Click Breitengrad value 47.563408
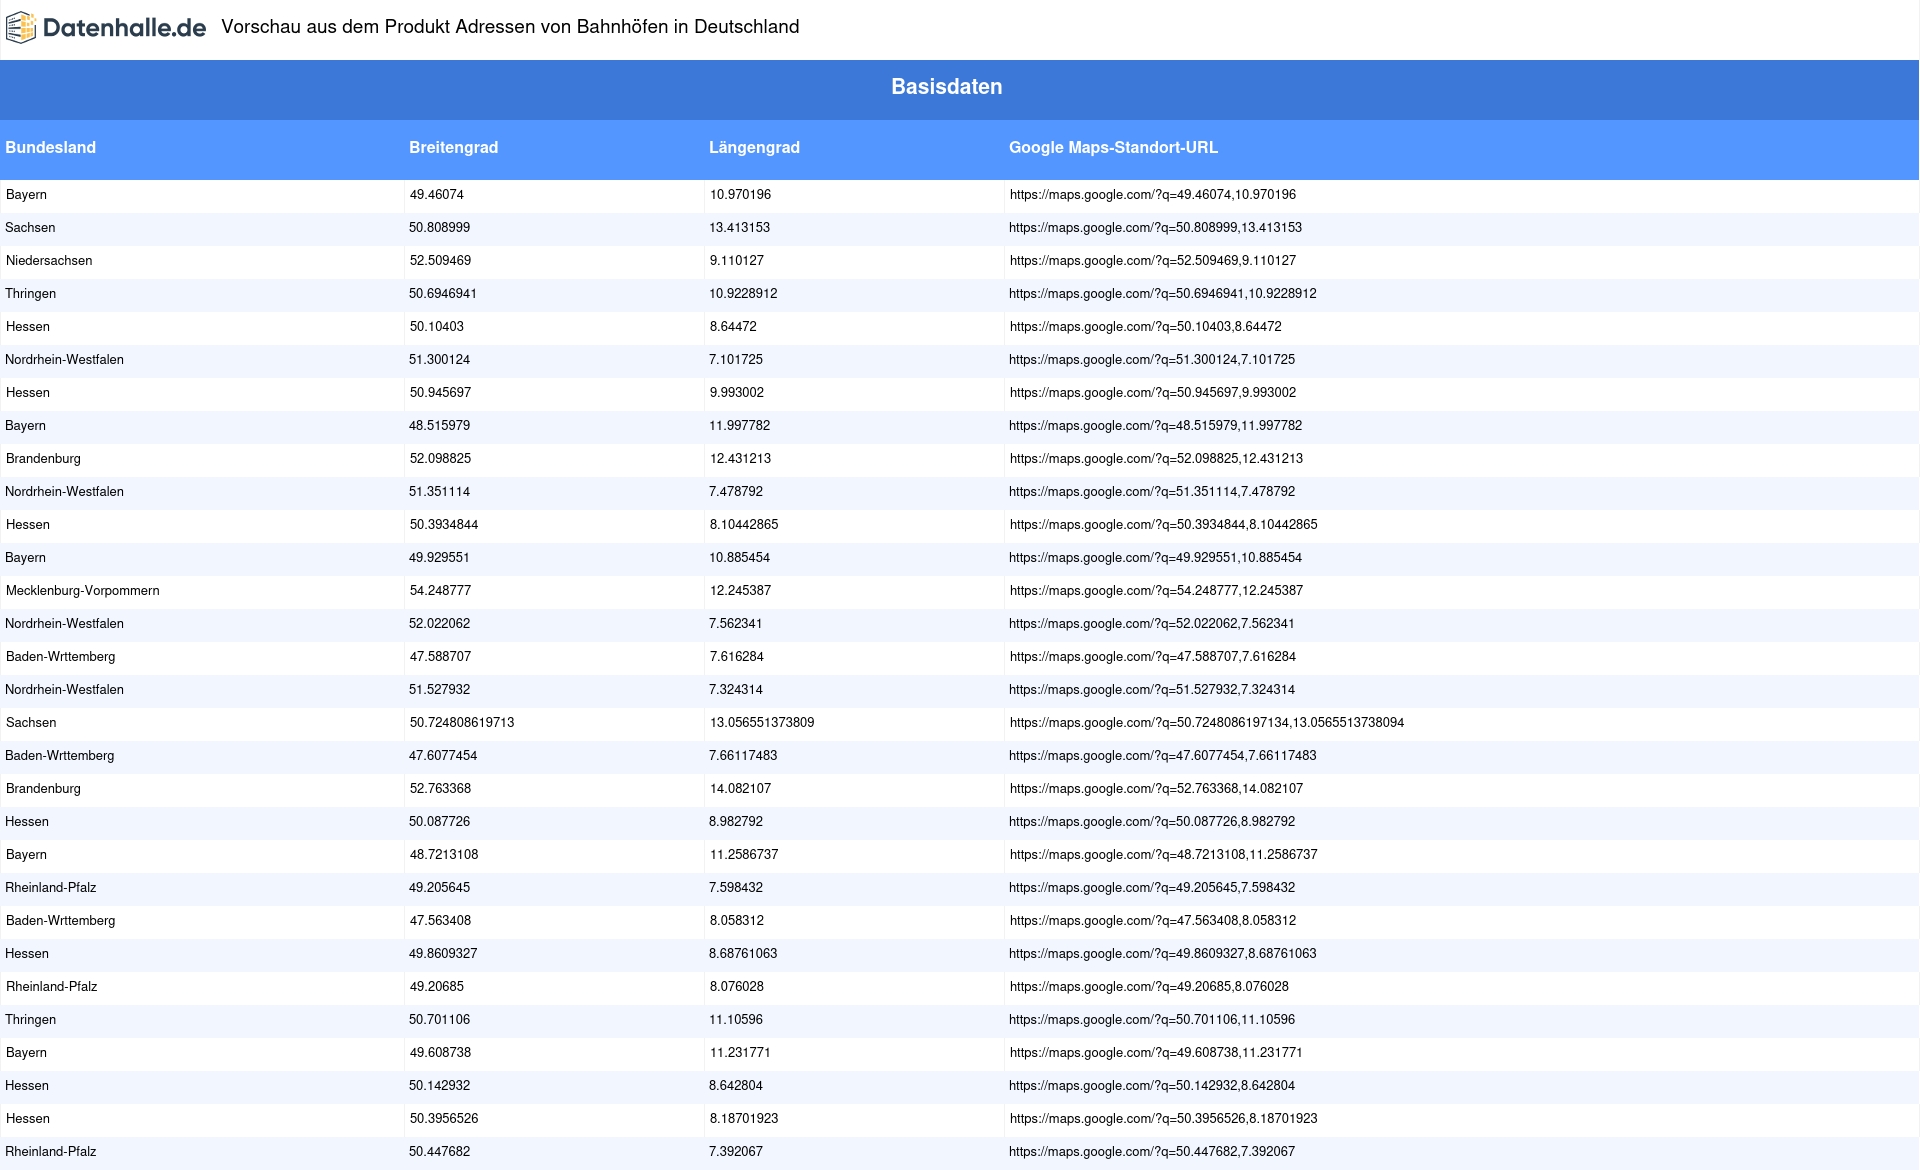The height and width of the screenshot is (1170, 1920). click(x=440, y=921)
